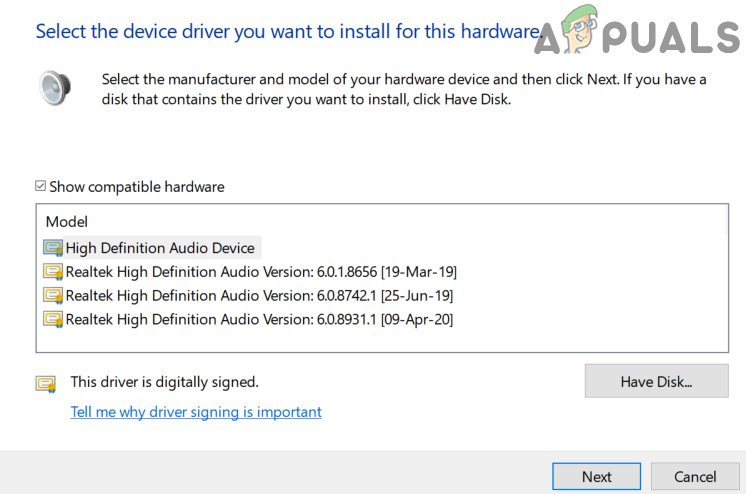746x494 pixels.
Task: Open the Have Disk dialog
Action: pyautogui.click(x=656, y=381)
